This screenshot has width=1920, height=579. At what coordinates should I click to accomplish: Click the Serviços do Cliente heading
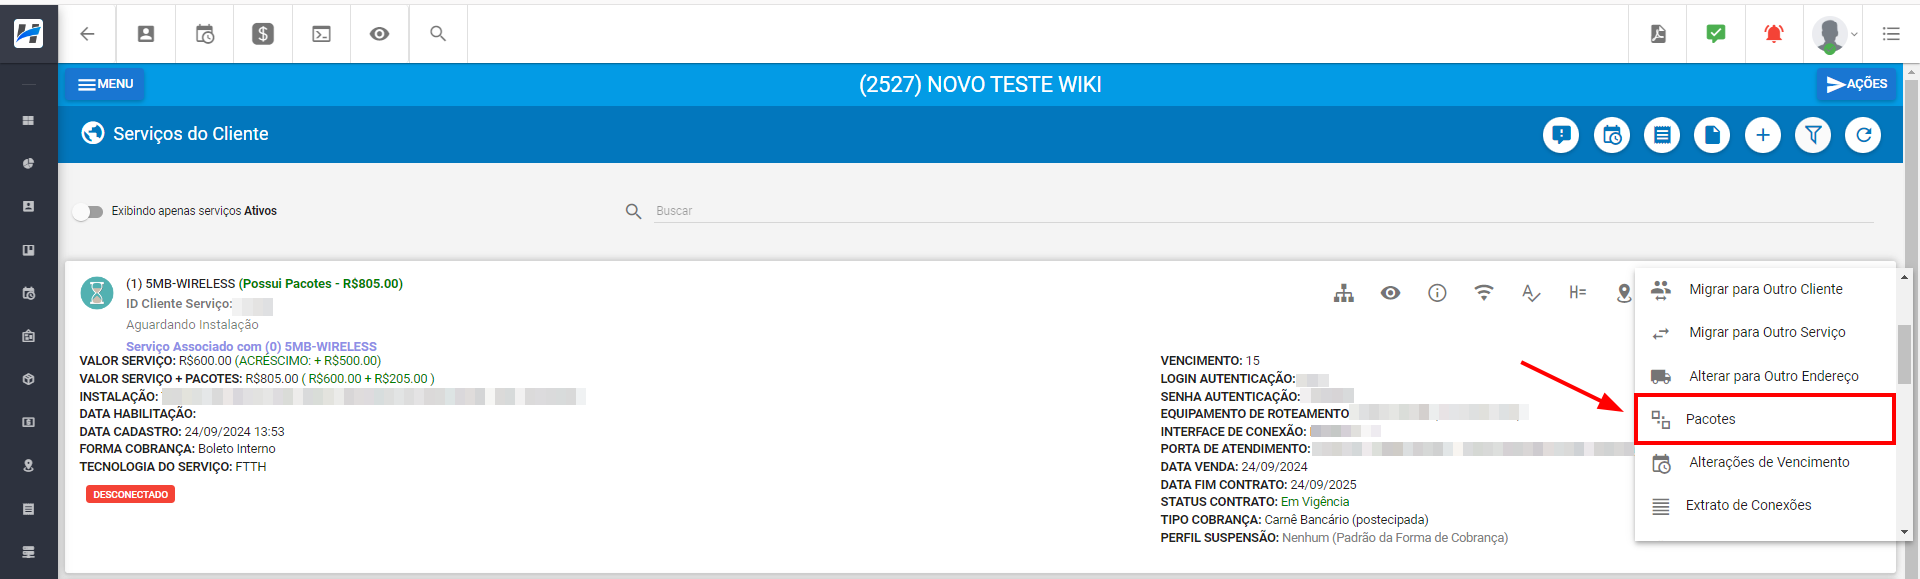point(190,134)
